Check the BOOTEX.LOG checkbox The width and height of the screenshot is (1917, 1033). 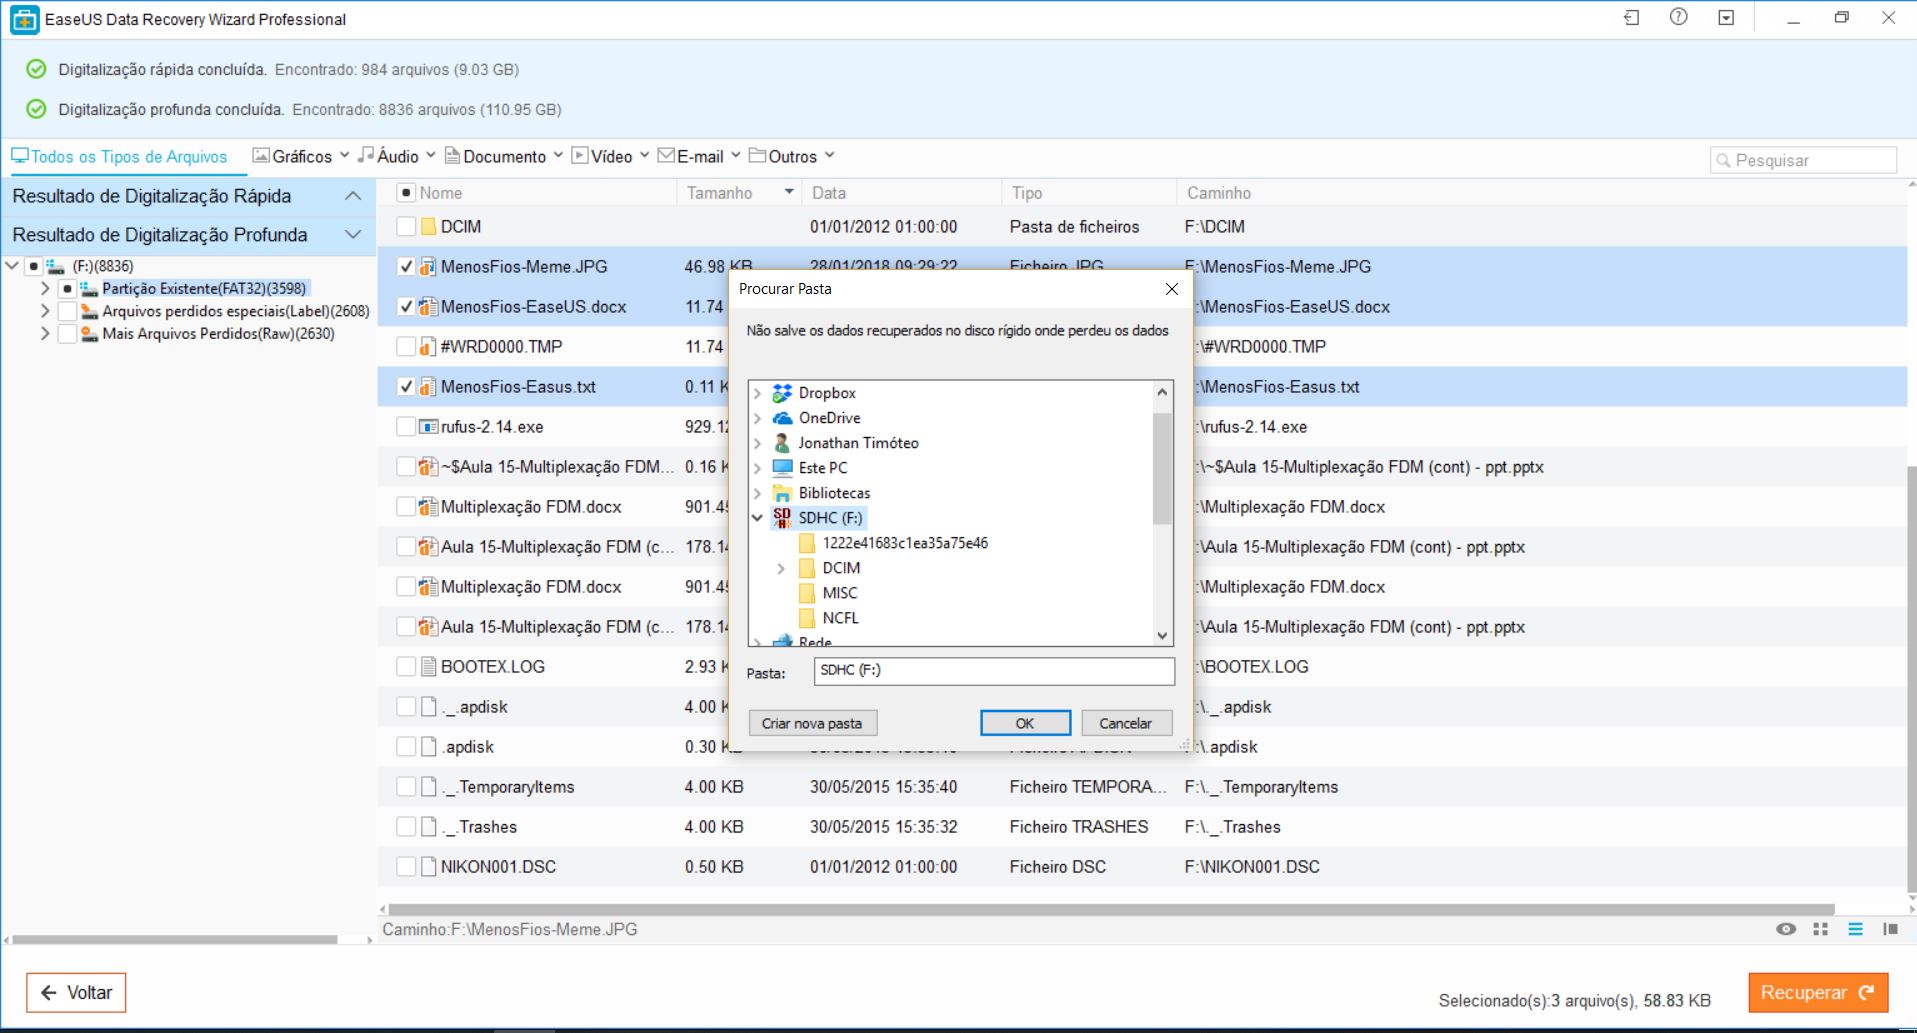pyautogui.click(x=406, y=667)
